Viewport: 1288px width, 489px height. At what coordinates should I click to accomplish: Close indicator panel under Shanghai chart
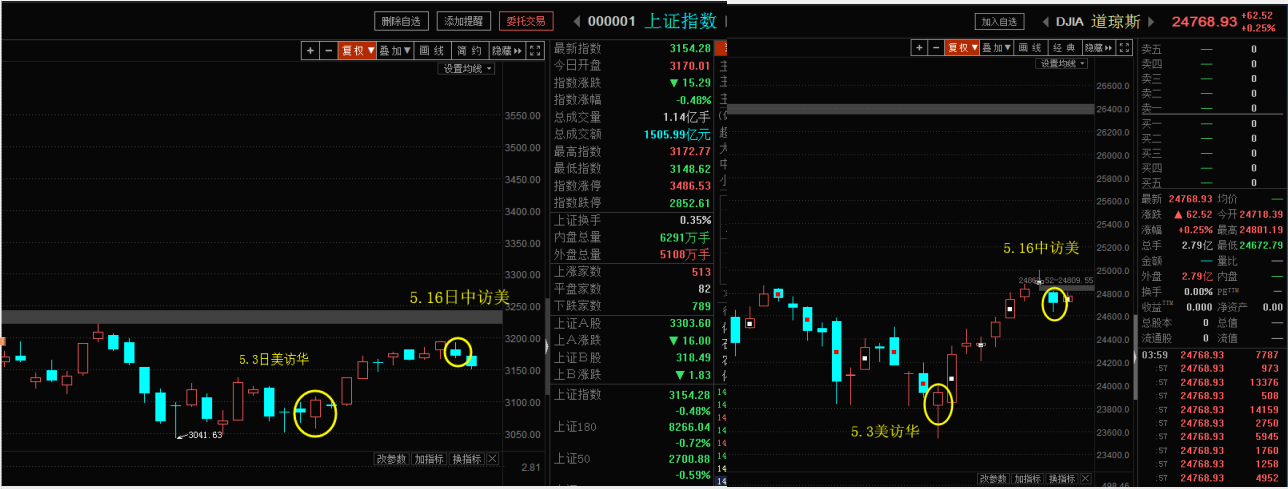(492, 459)
